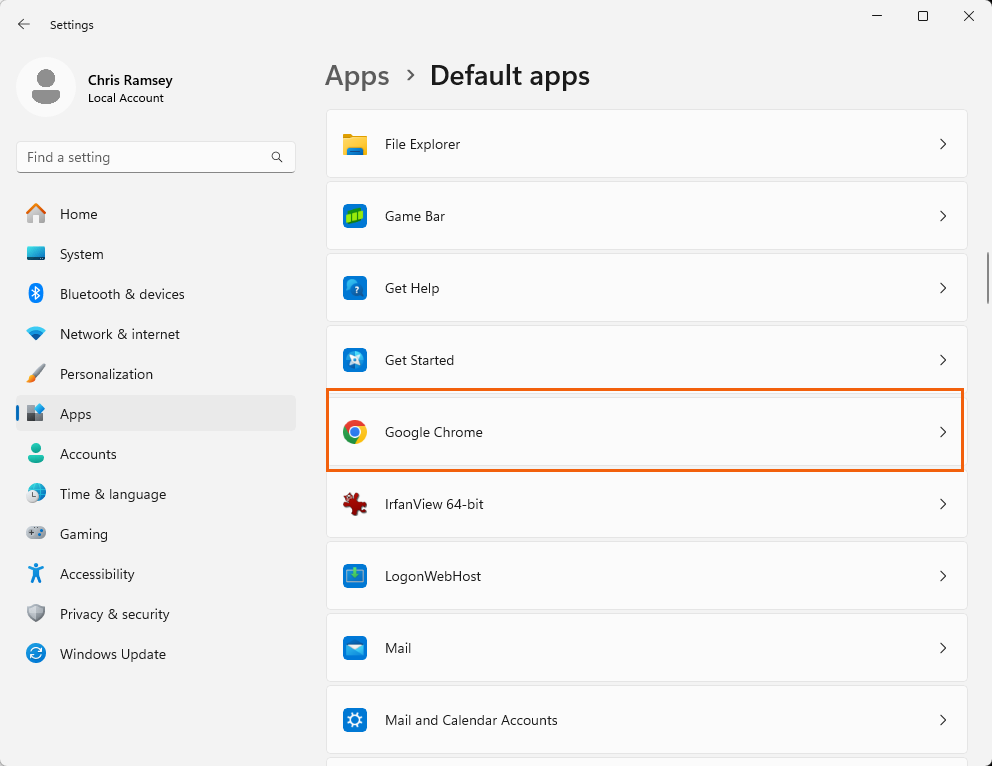Click the Mail and Calendar Accounts gear icon
The width and height of the screenshot is (992, 766).
point(355,720)
